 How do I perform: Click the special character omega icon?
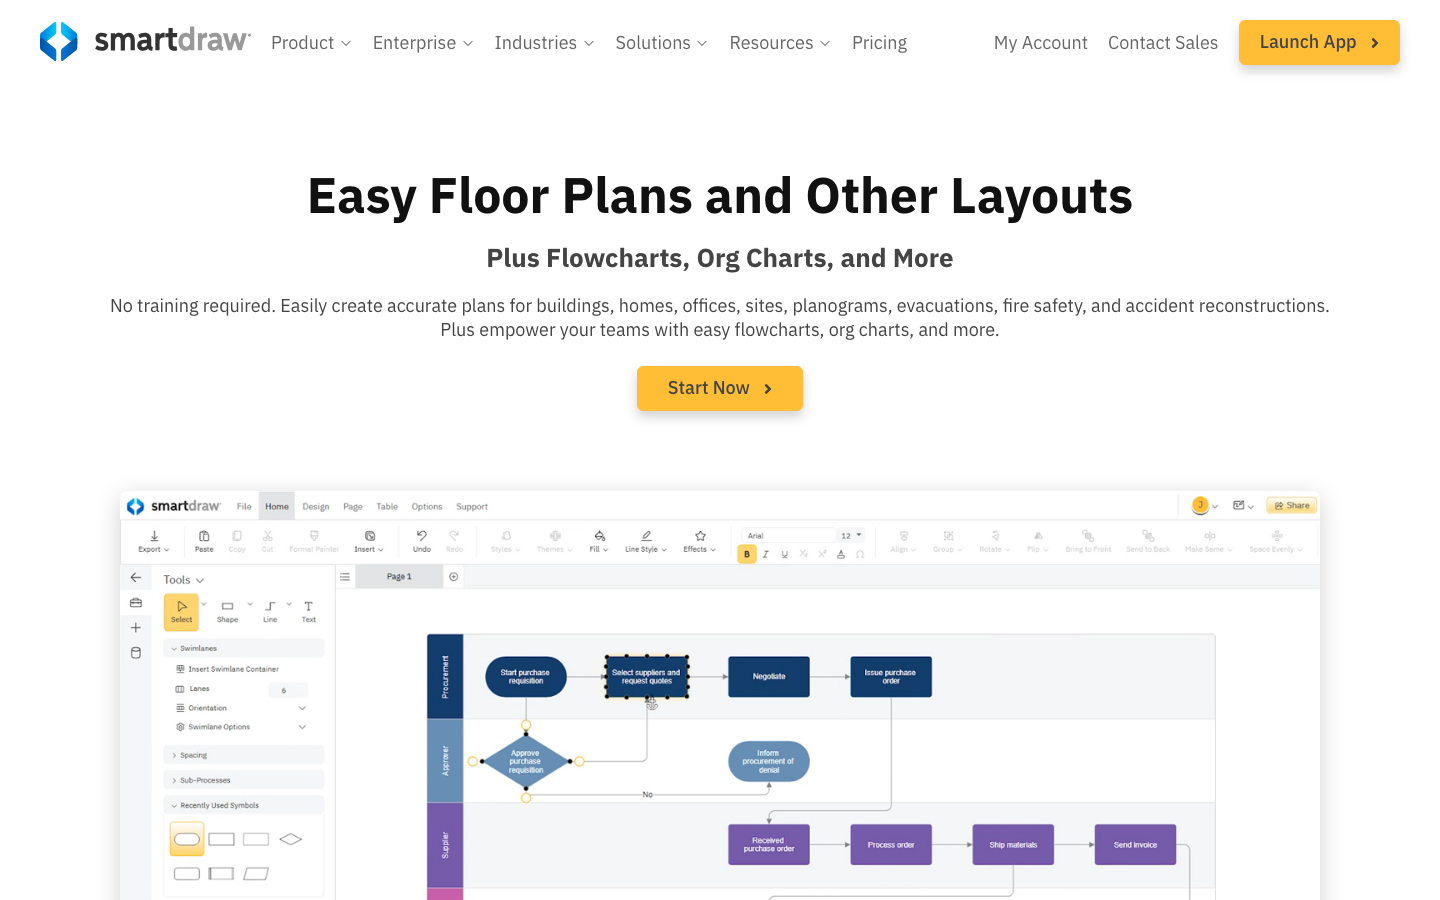pyautogui.click(x=860, y=554)
